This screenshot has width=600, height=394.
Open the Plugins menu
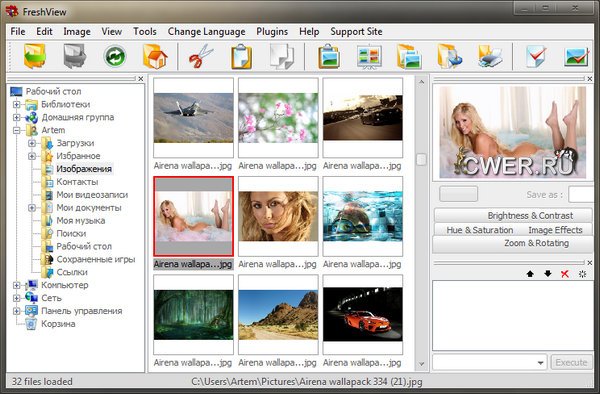[272, 31]
